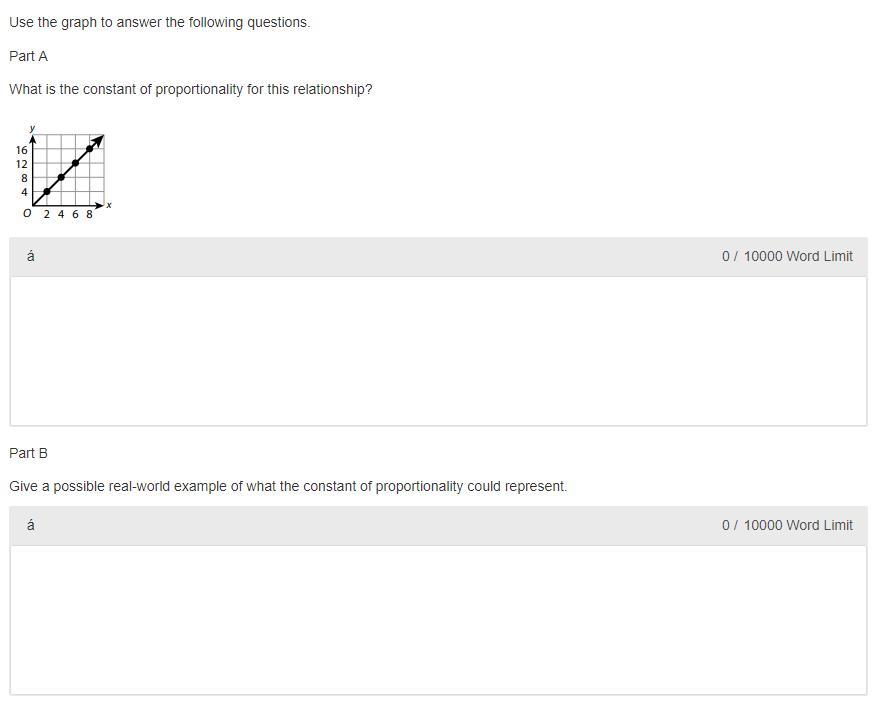This screenshot has height=715, width=891.
Task: Click the real-world example prompt text
Action: coord(288,486)
